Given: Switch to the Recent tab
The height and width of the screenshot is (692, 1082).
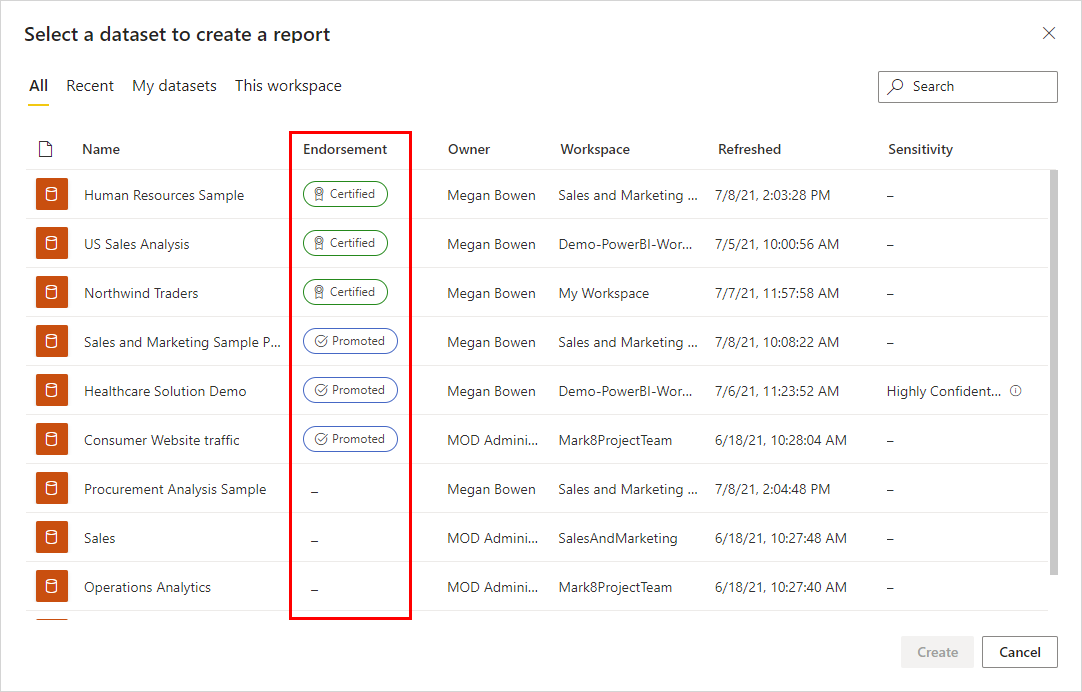Looking at the screenshot, I should coord(90,86).
